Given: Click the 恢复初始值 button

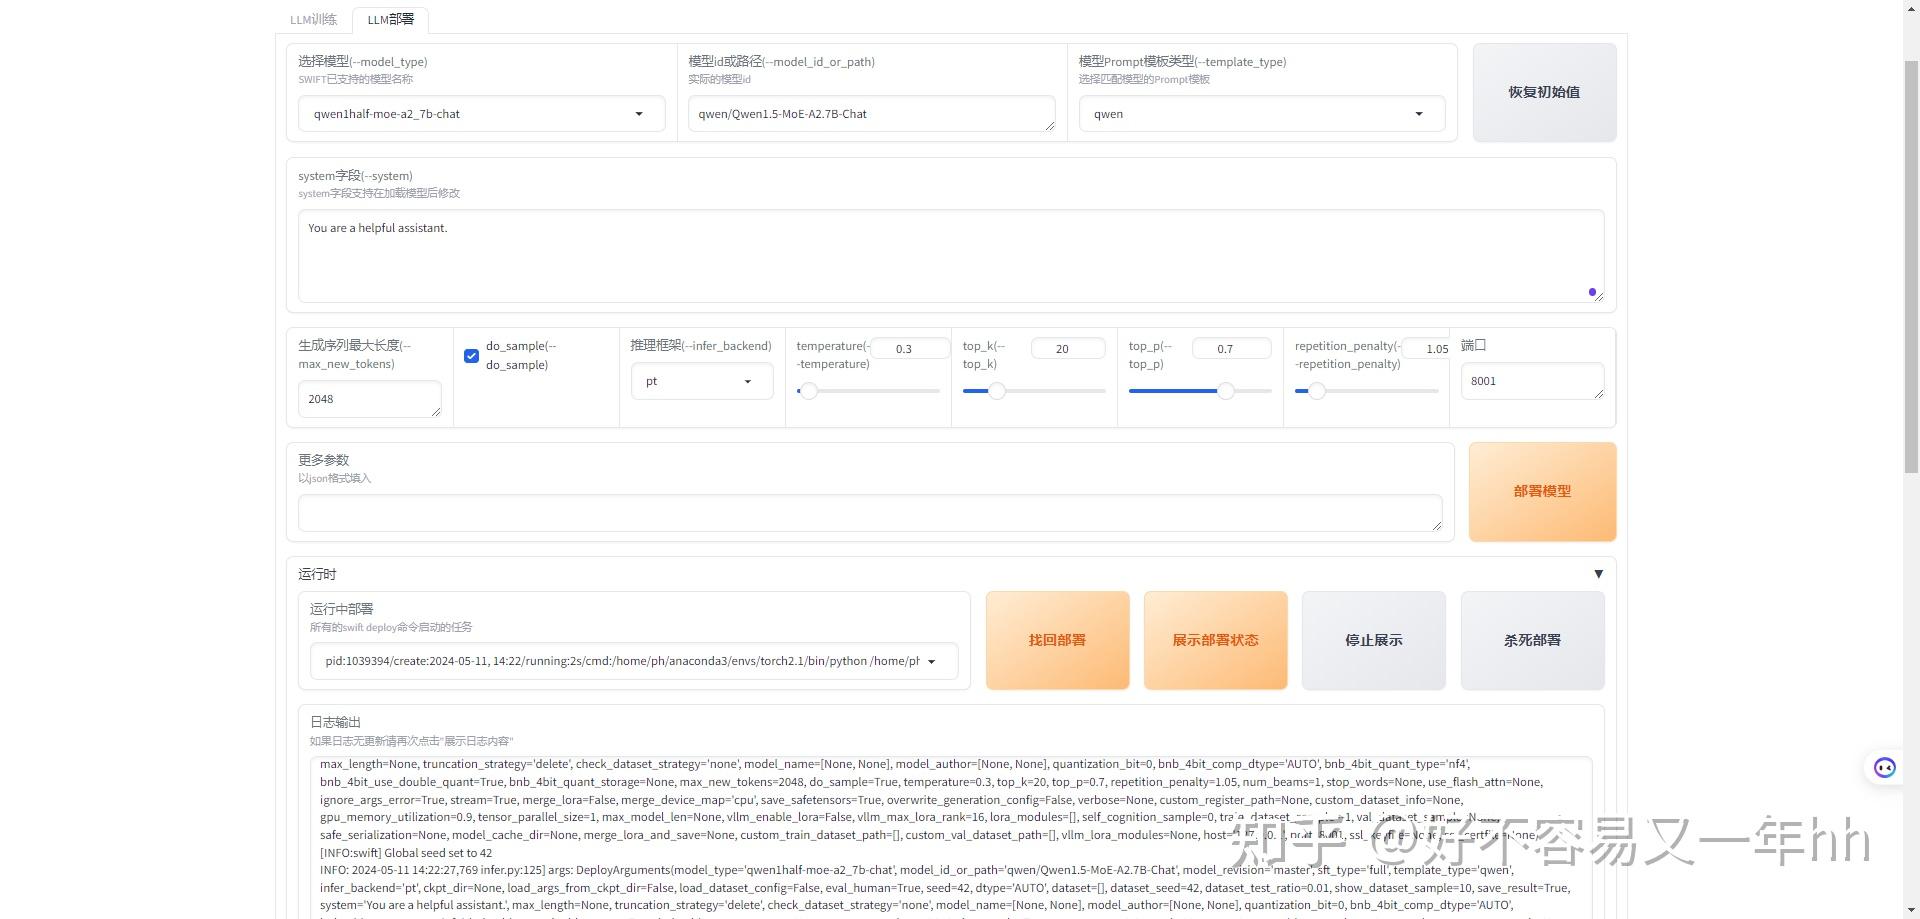Looking at the screenshot, I should 1542,92.
